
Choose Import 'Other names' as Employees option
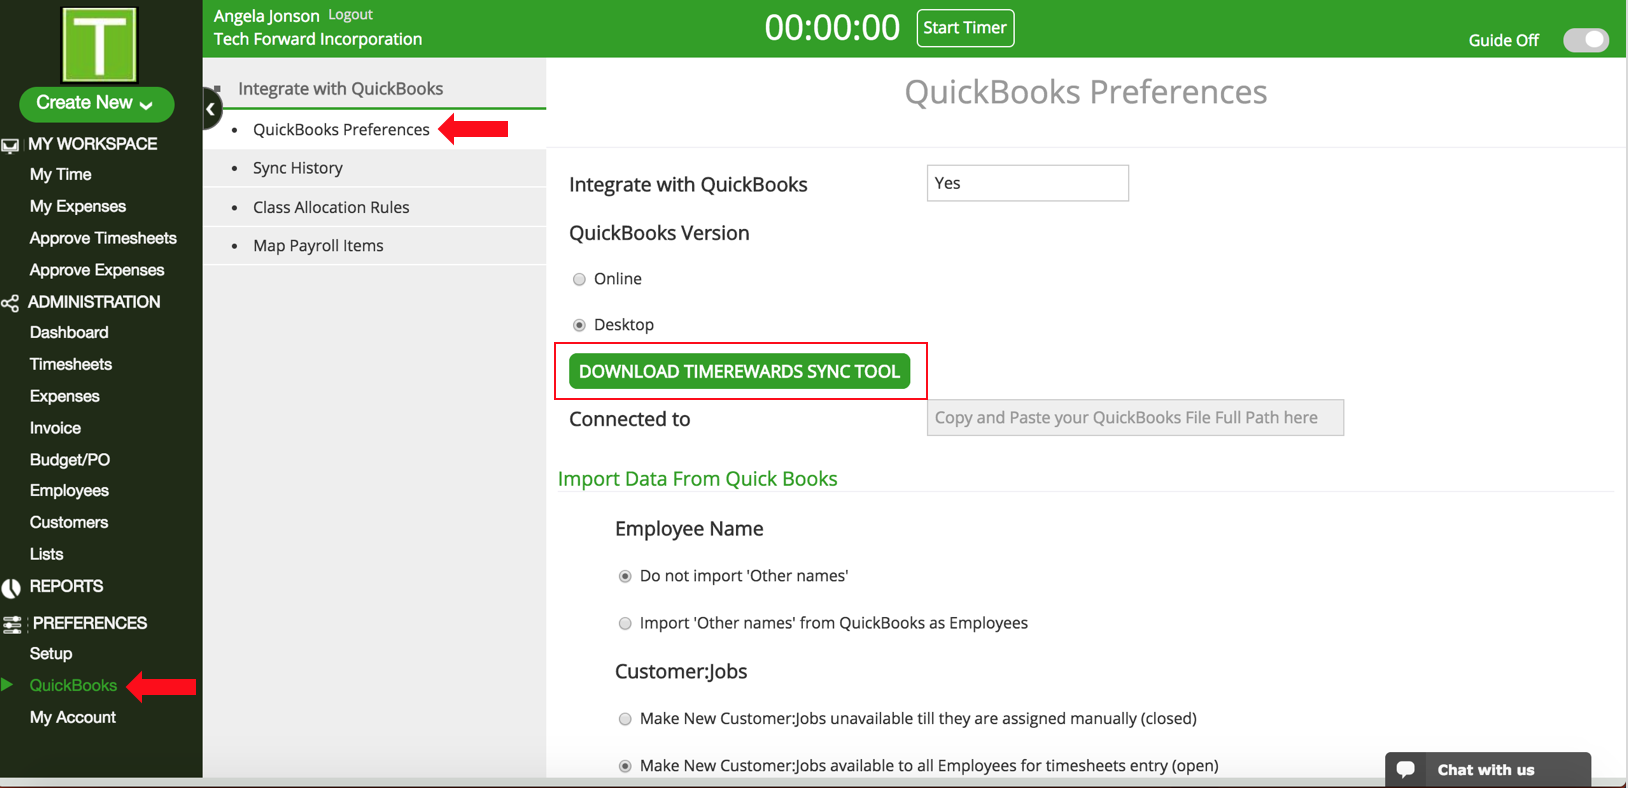(x=625, y=623)
